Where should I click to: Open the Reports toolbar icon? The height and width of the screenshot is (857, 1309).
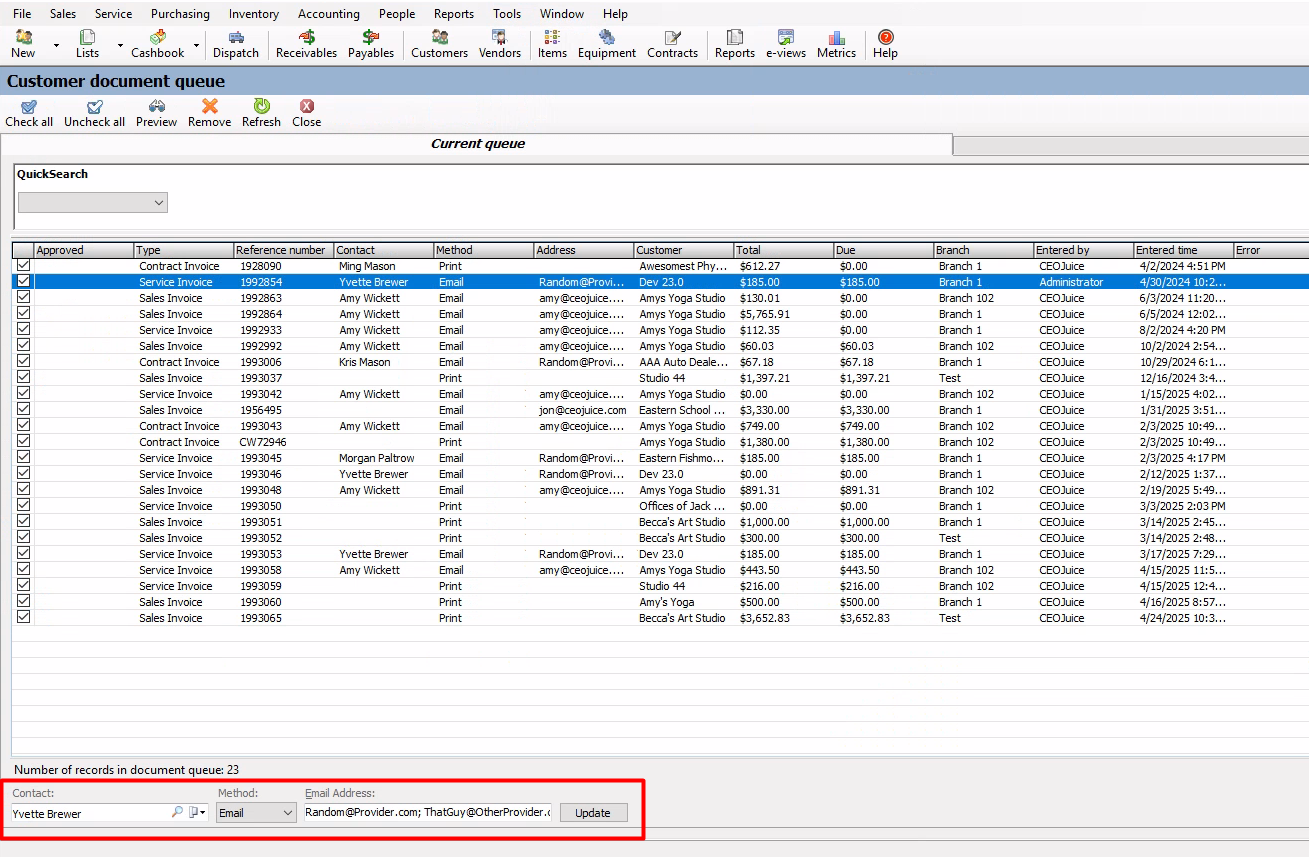(735, 44)
